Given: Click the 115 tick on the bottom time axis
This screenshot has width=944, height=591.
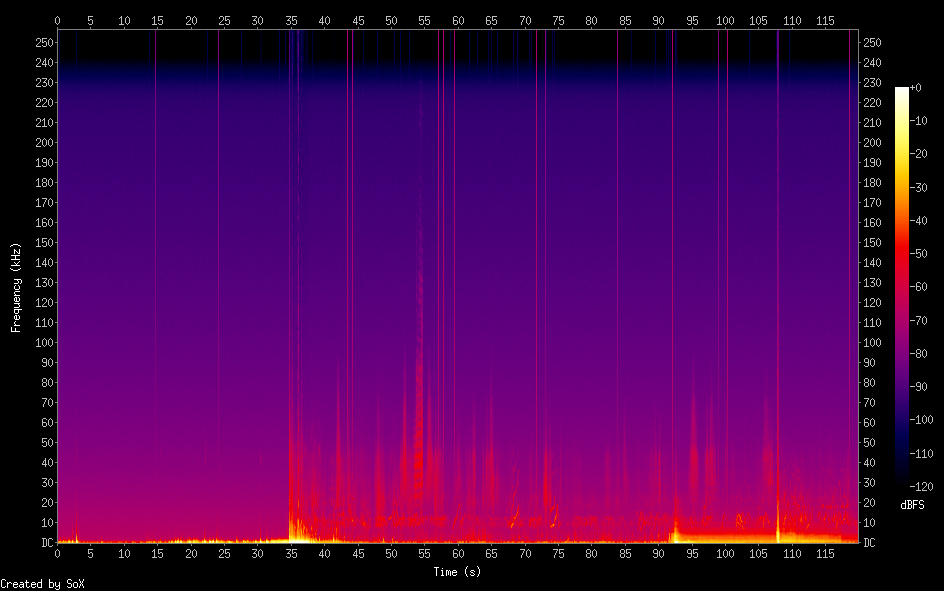Looking at the screenshot, I should (825, 554).
